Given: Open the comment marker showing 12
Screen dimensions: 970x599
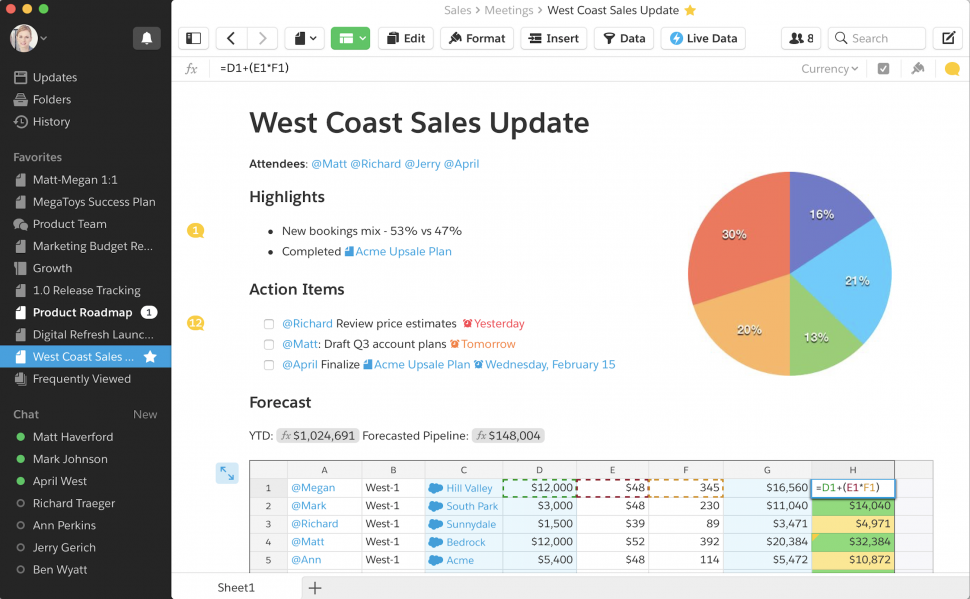Looking at the screenshot, I should [x=196, y=323].
